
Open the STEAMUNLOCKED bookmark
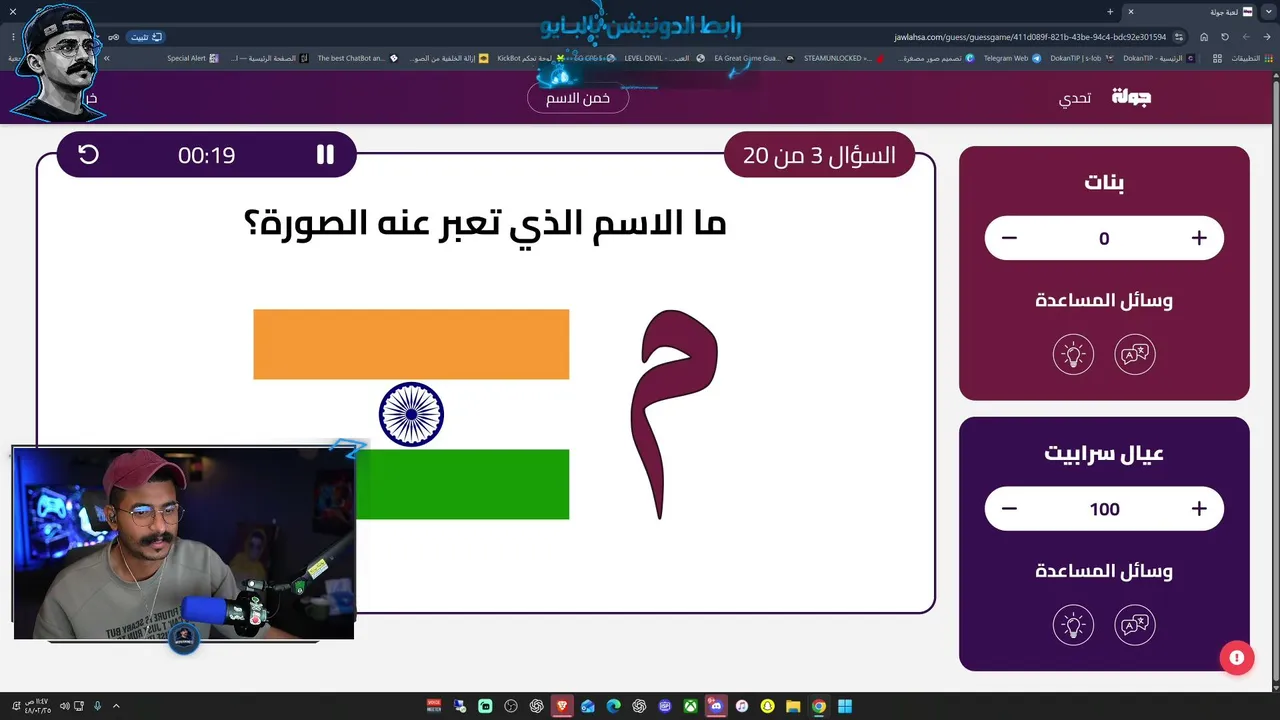pyautogui.click(x=844, y=58)
